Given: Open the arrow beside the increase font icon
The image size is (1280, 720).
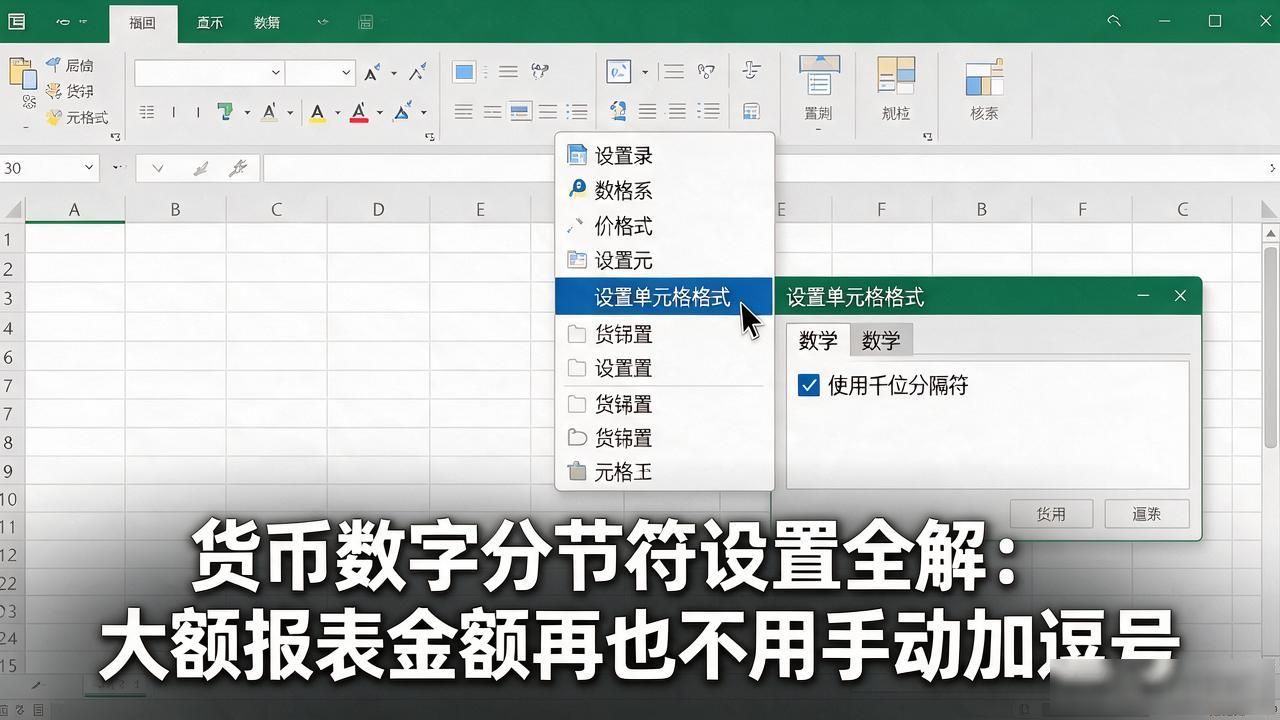Looking at the screenshot, I should pyautogui.click(x=393, y=73).
